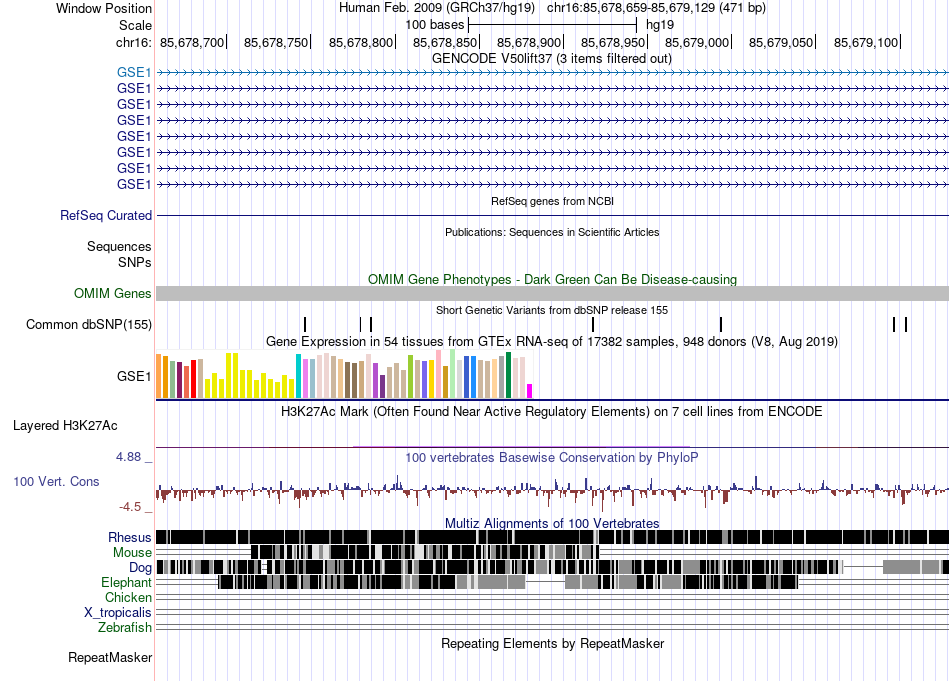Click the '100 Vert. Cons' track label
The height and width of the screenshot is (681, 950).
(56, 482)
